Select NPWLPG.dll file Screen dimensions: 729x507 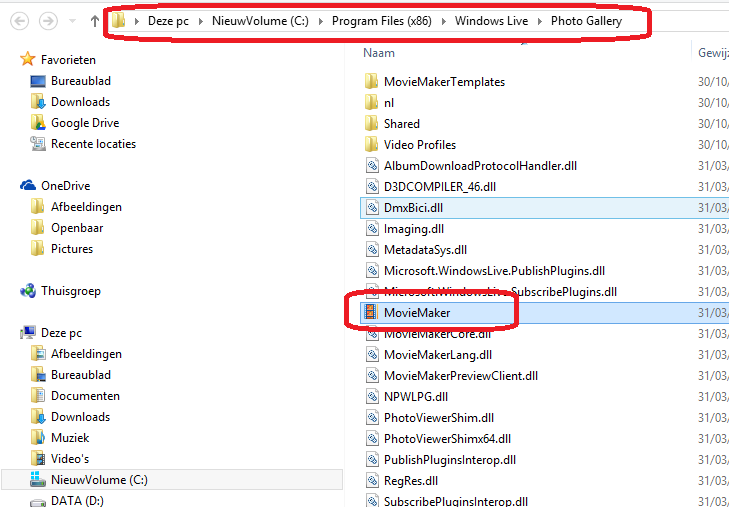tap(416, 396)
